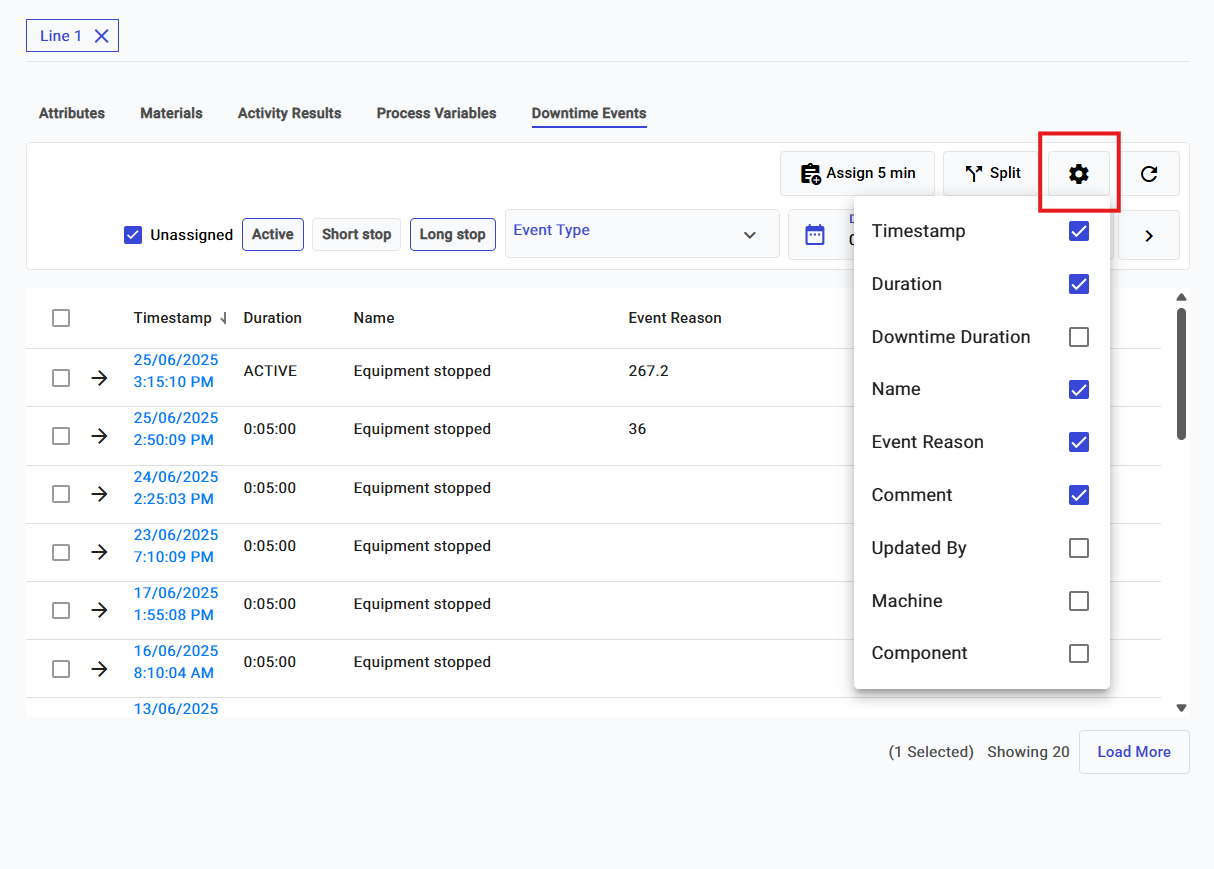Viewport: 1214px width, 869px height.
Task: Click the Timestamp sort arrow in header
Action: 222,319
